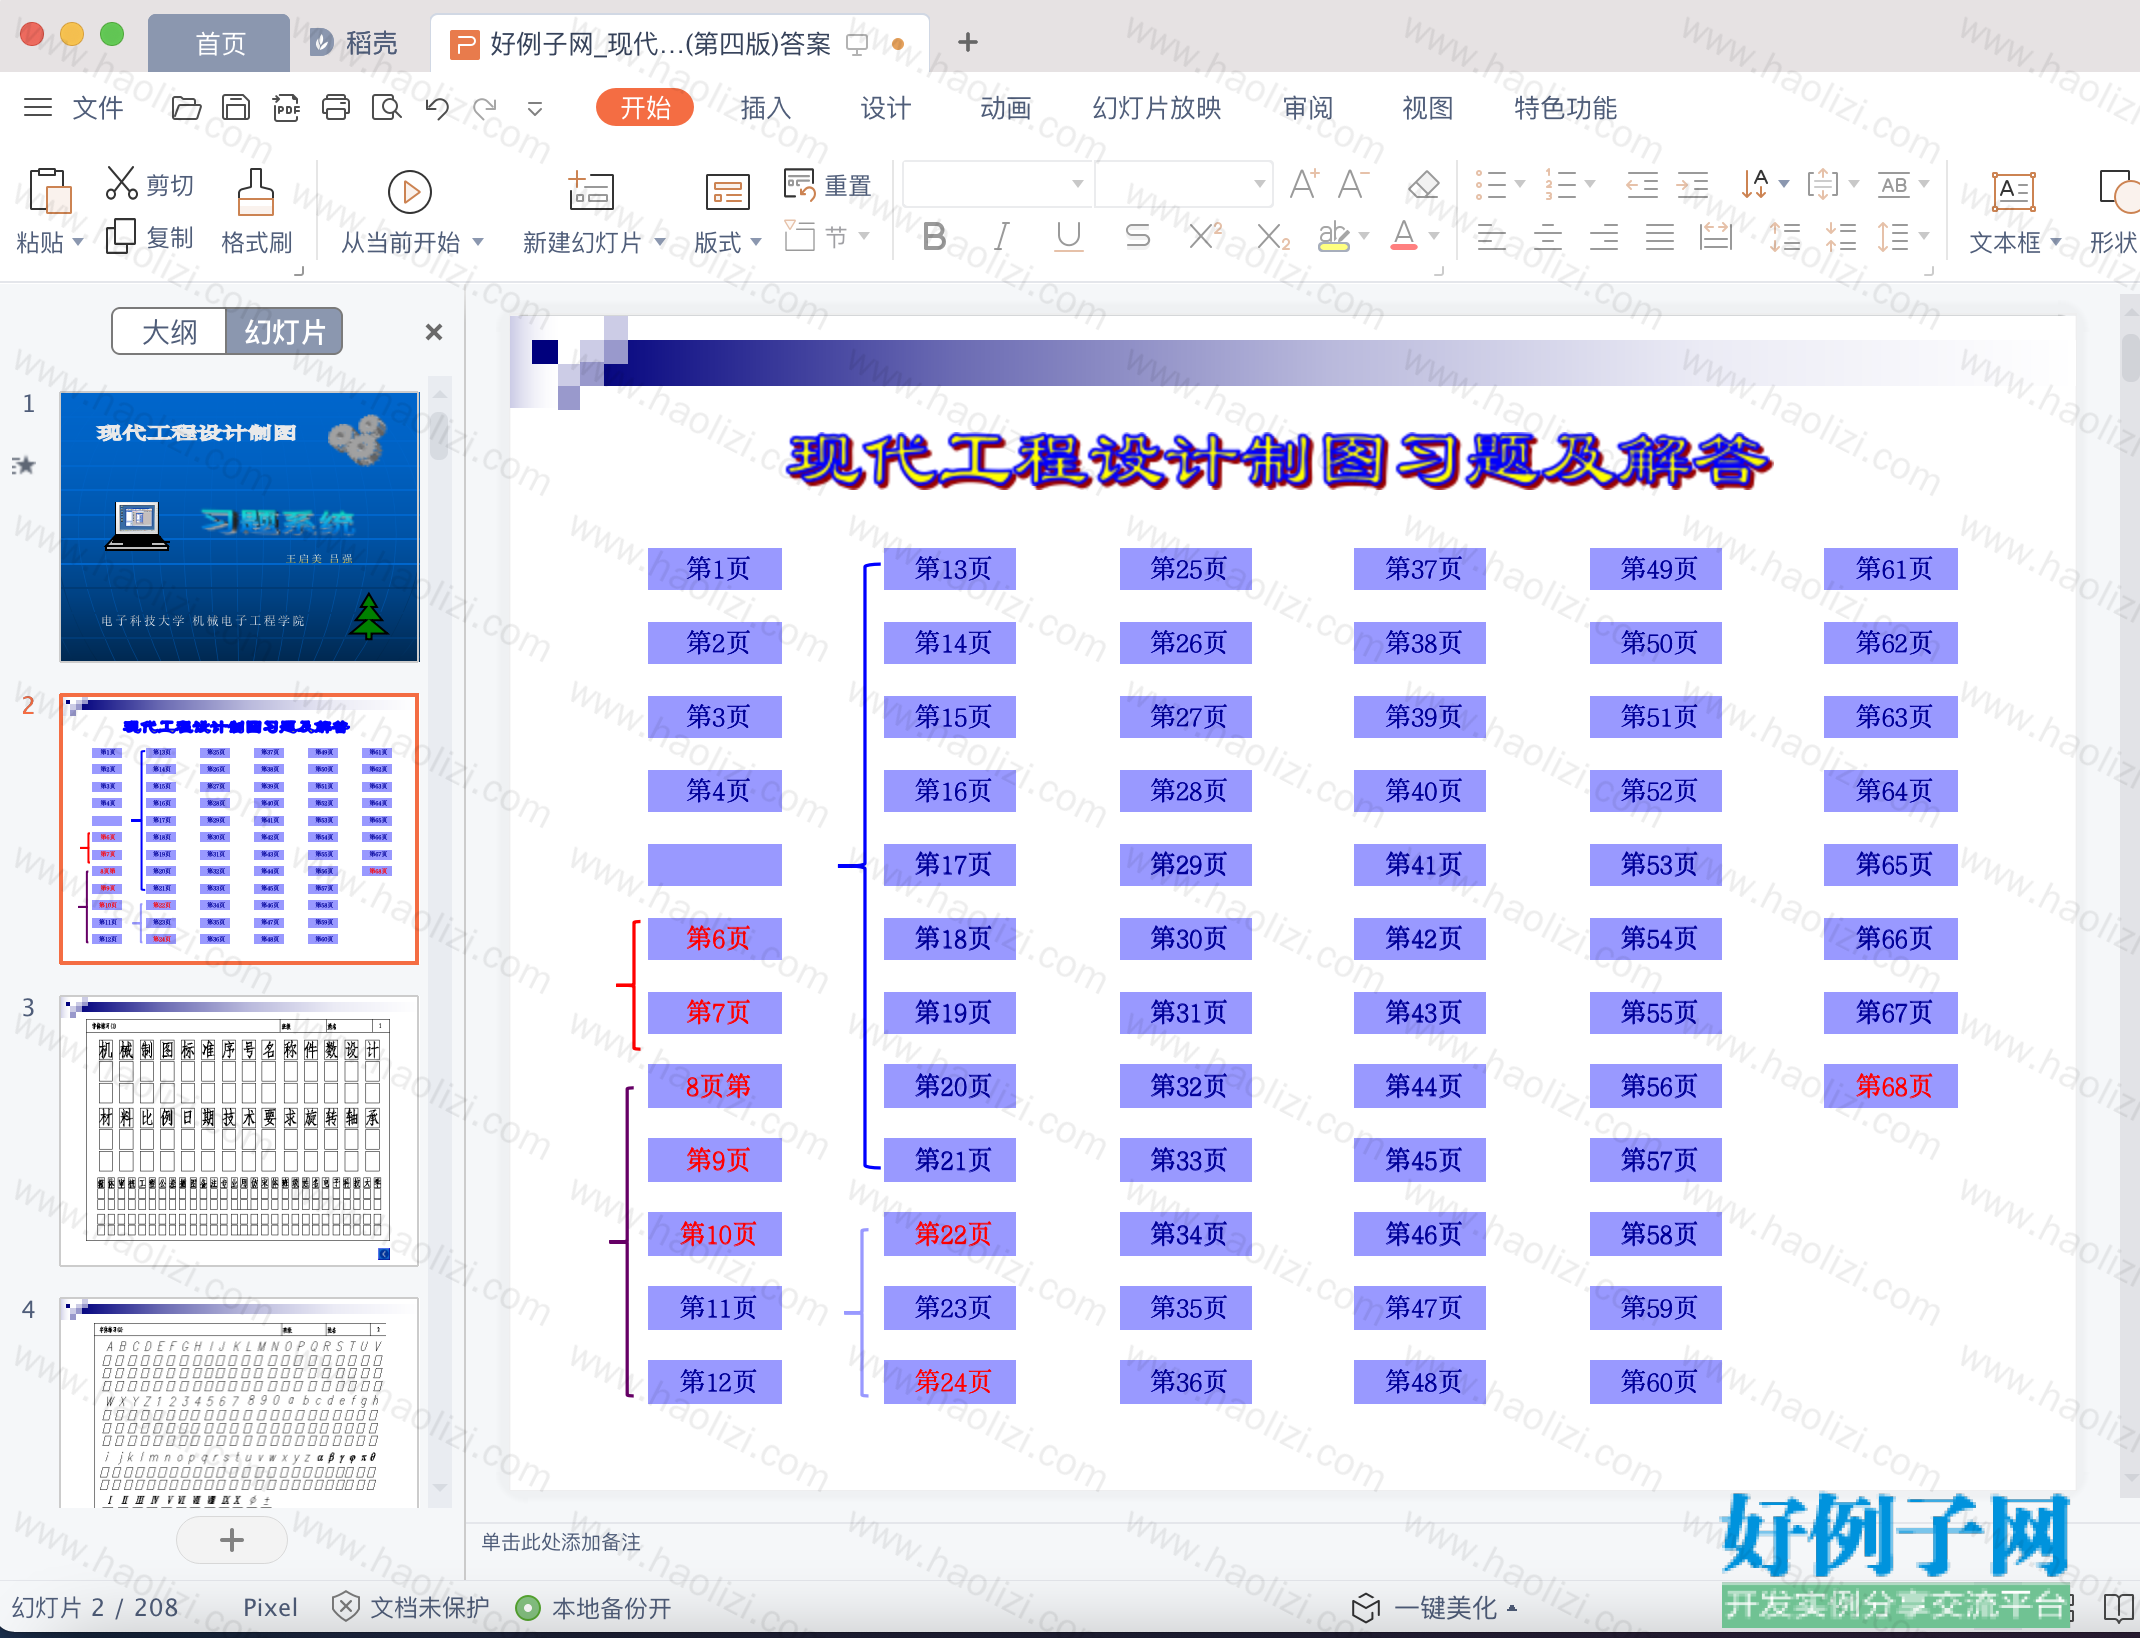The image size is (2140, 1638).
Task: Click the Paste clipboard icon
Action: pos(50,190)
